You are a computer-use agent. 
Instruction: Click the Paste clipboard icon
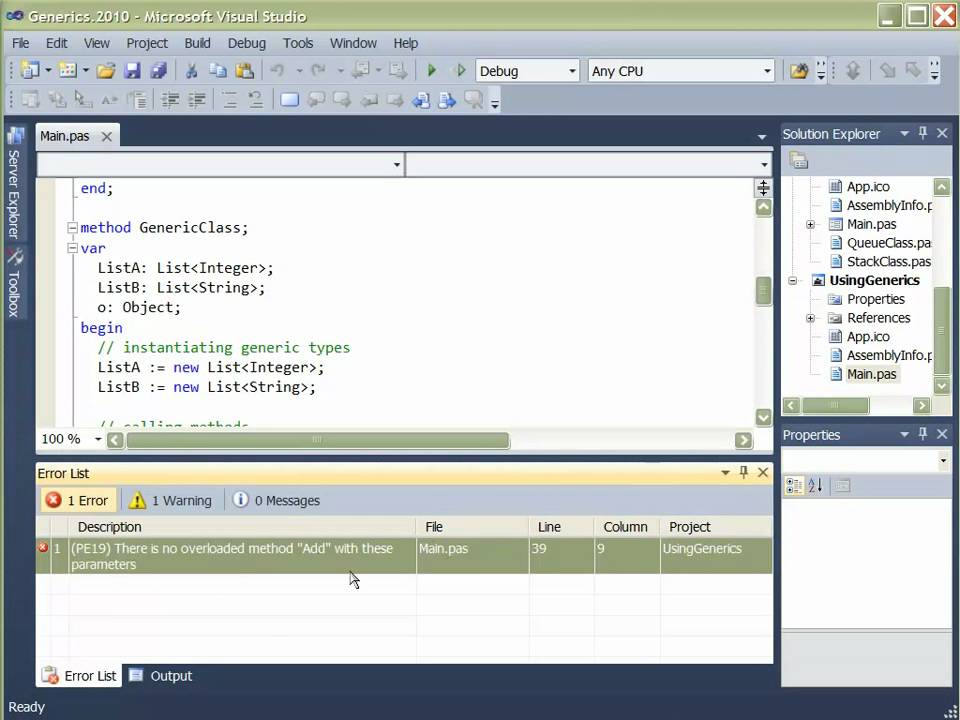point(244,71)
